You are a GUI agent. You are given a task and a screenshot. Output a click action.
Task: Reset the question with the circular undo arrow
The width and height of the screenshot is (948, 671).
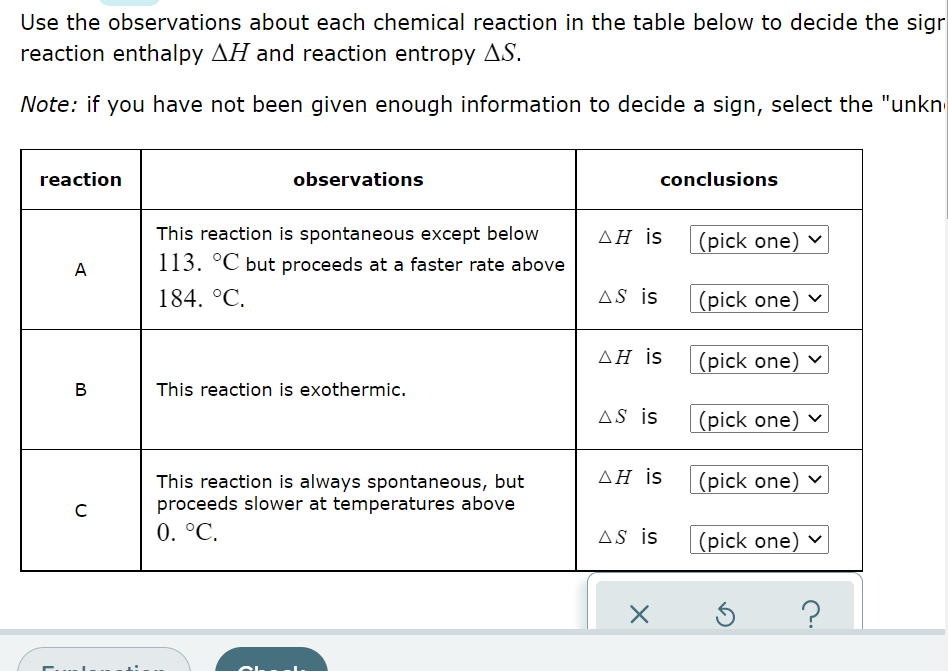[725, 615]
